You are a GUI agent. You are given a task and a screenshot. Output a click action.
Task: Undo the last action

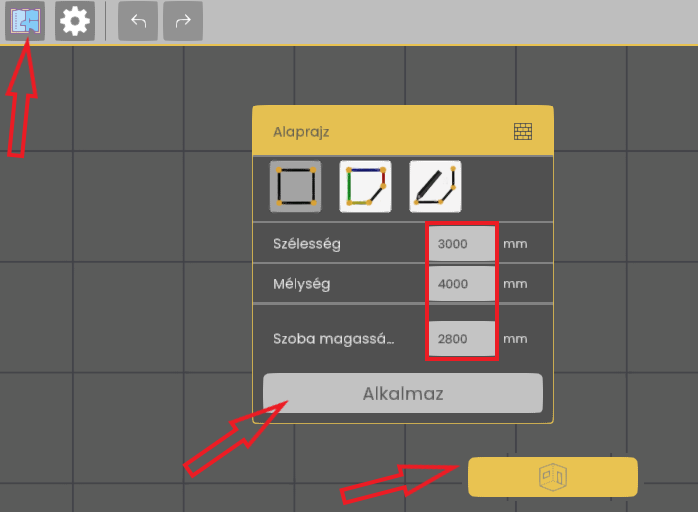tap(138, 21)
